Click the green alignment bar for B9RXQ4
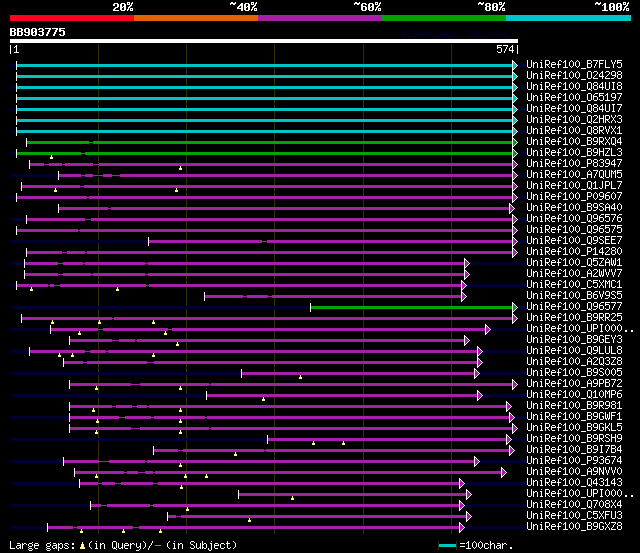The width and height of the screenshot is (640, 553). pos(270,142)
